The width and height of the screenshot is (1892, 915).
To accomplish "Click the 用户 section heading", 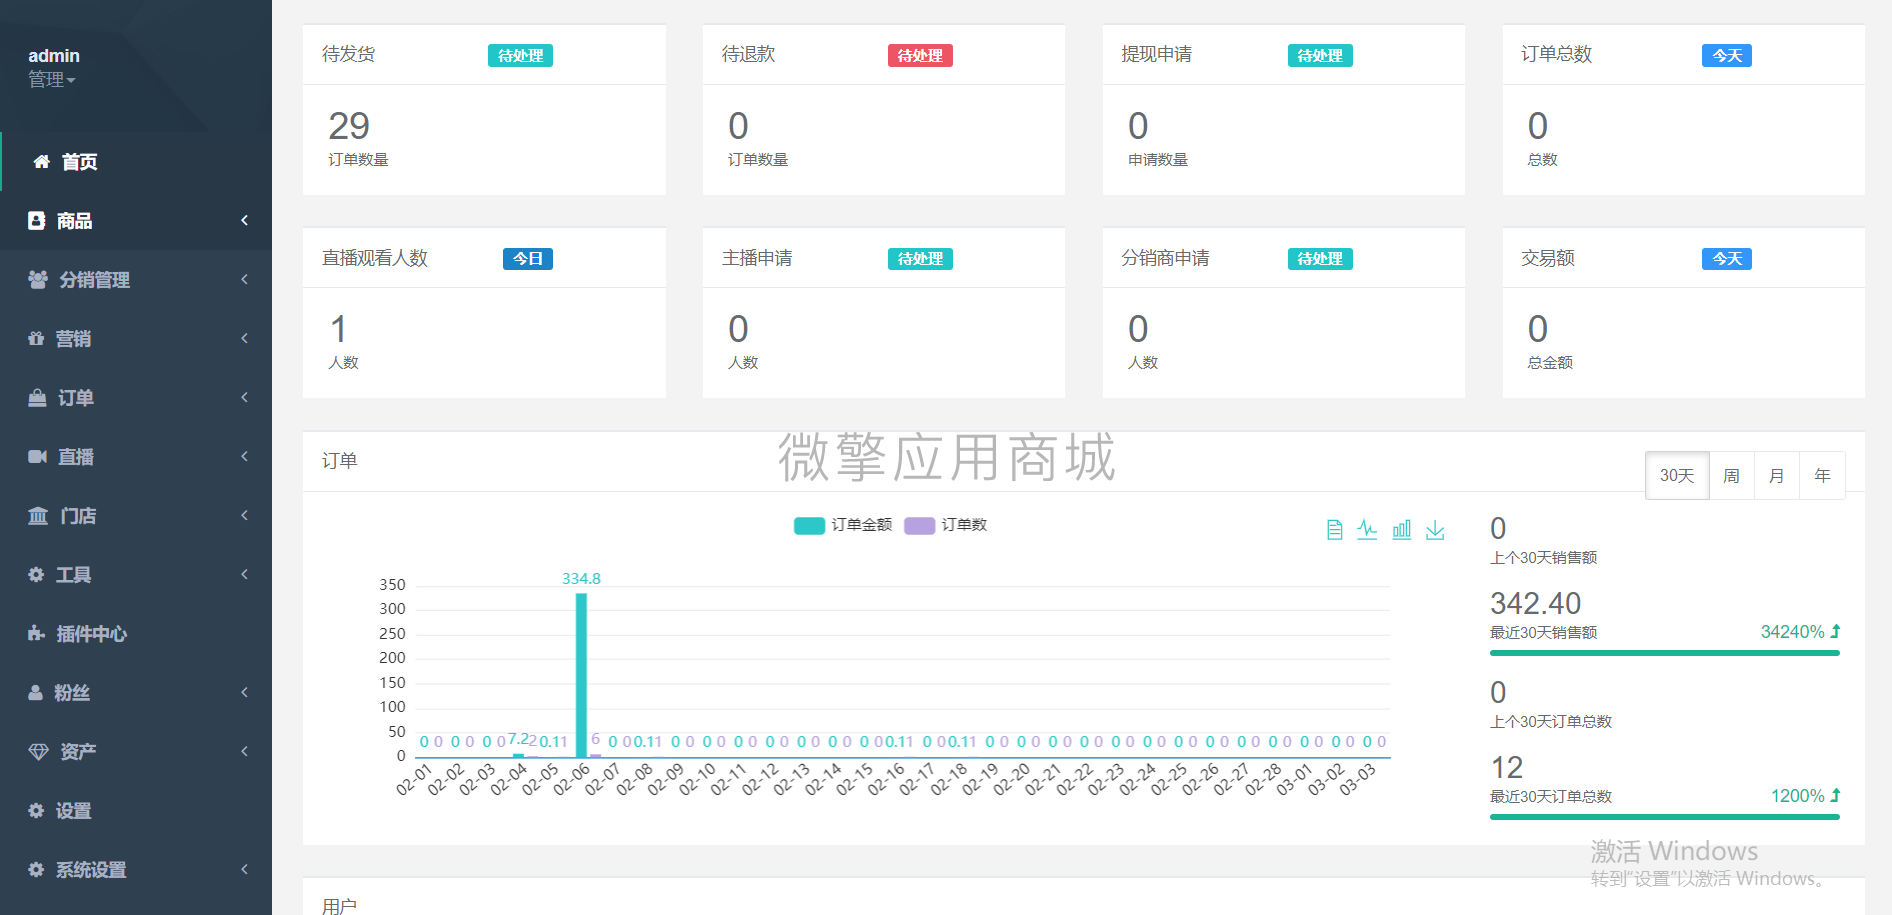I will (x=339, y=906).
